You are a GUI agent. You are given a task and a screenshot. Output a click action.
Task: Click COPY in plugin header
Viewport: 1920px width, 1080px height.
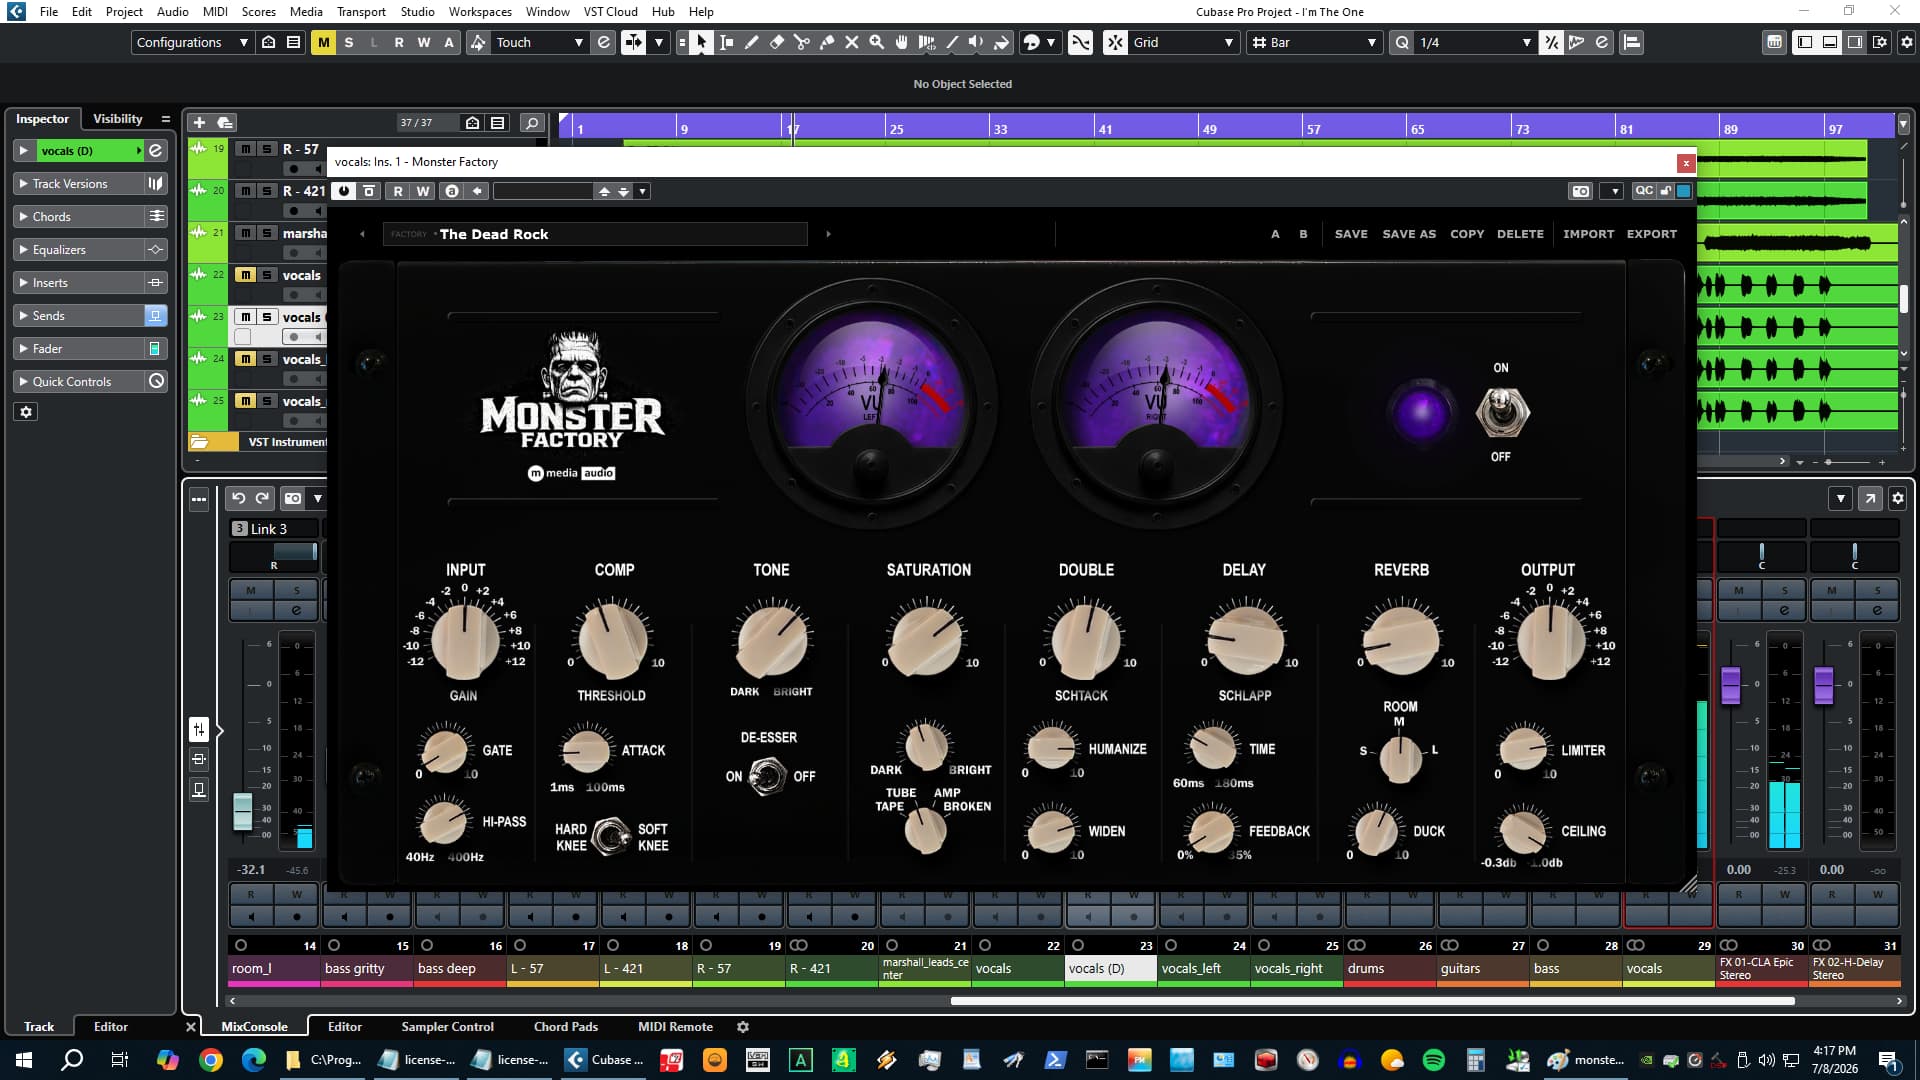(1467, 234)
